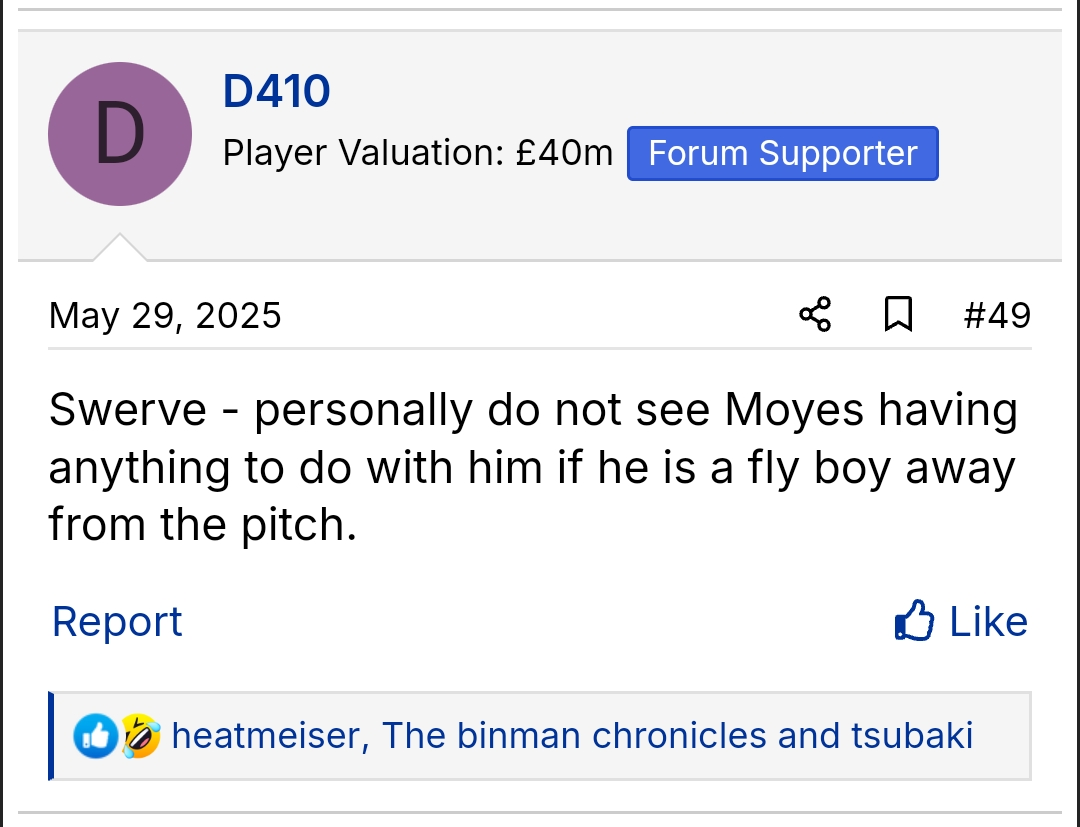Click the thumbs-up outline icon beside Like

click(914, 621)
